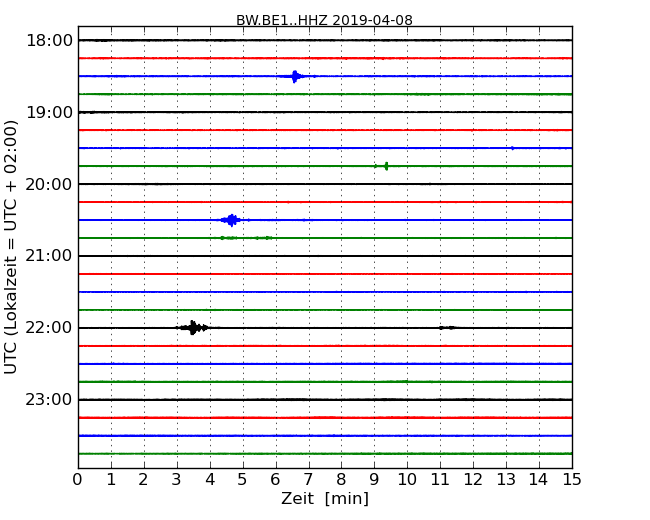Select the small black event near minute 11
The height and width of the screenshot is (520, 650).
[448, 328]
